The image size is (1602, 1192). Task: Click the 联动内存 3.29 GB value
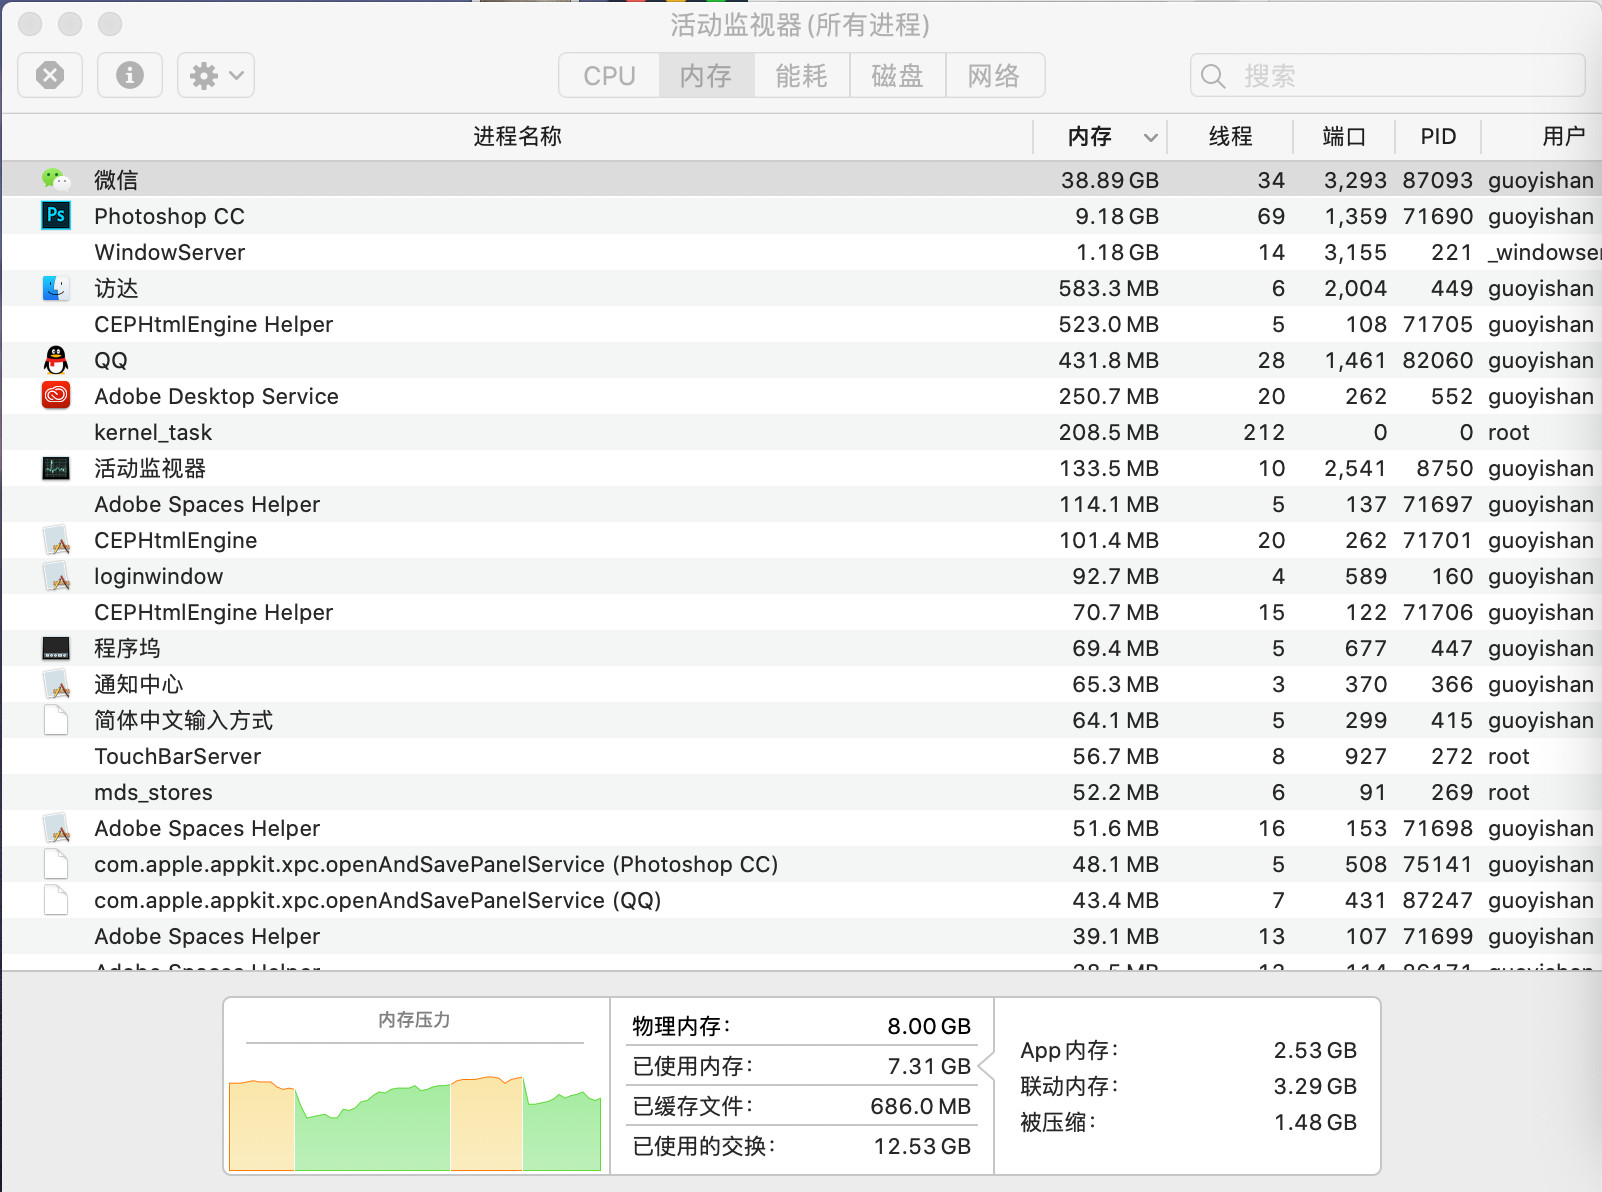[1315, 1086]
